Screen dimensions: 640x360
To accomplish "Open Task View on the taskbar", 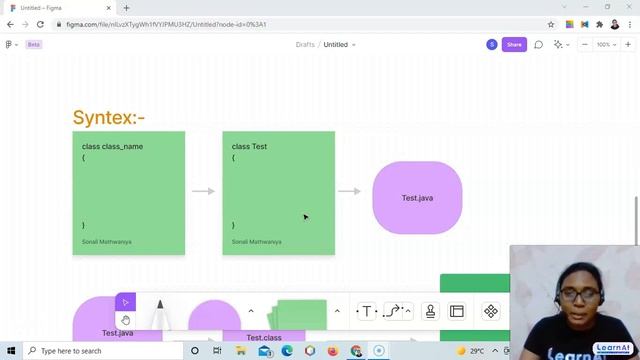I will point(217,351).
